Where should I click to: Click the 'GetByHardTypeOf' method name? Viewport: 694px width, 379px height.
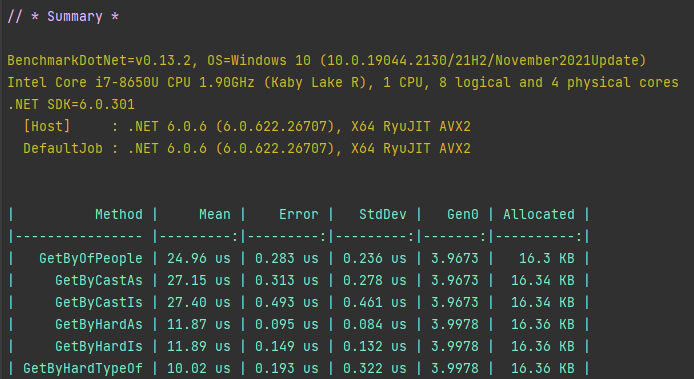(x=83, y=368)
